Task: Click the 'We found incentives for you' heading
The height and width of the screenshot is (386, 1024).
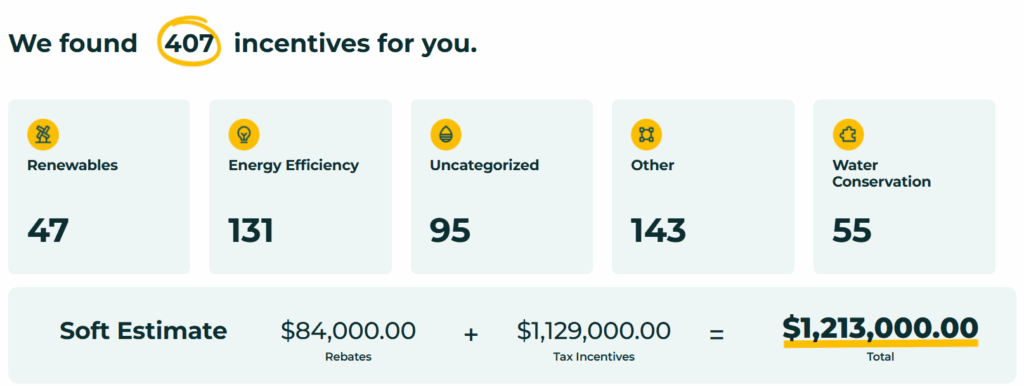Action: (242, 44)
